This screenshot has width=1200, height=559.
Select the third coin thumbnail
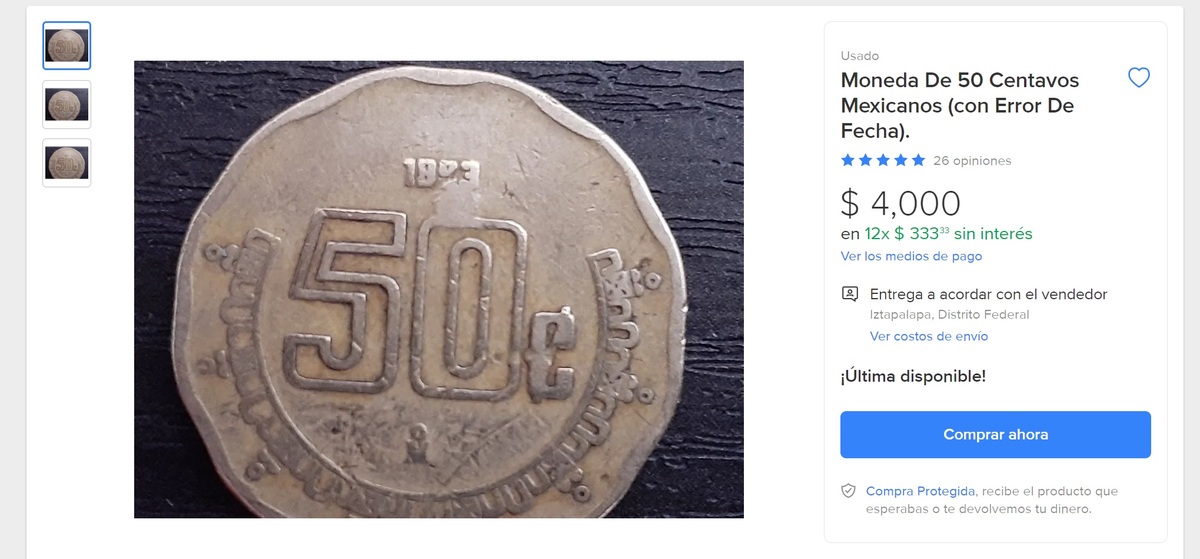(67, 162)
